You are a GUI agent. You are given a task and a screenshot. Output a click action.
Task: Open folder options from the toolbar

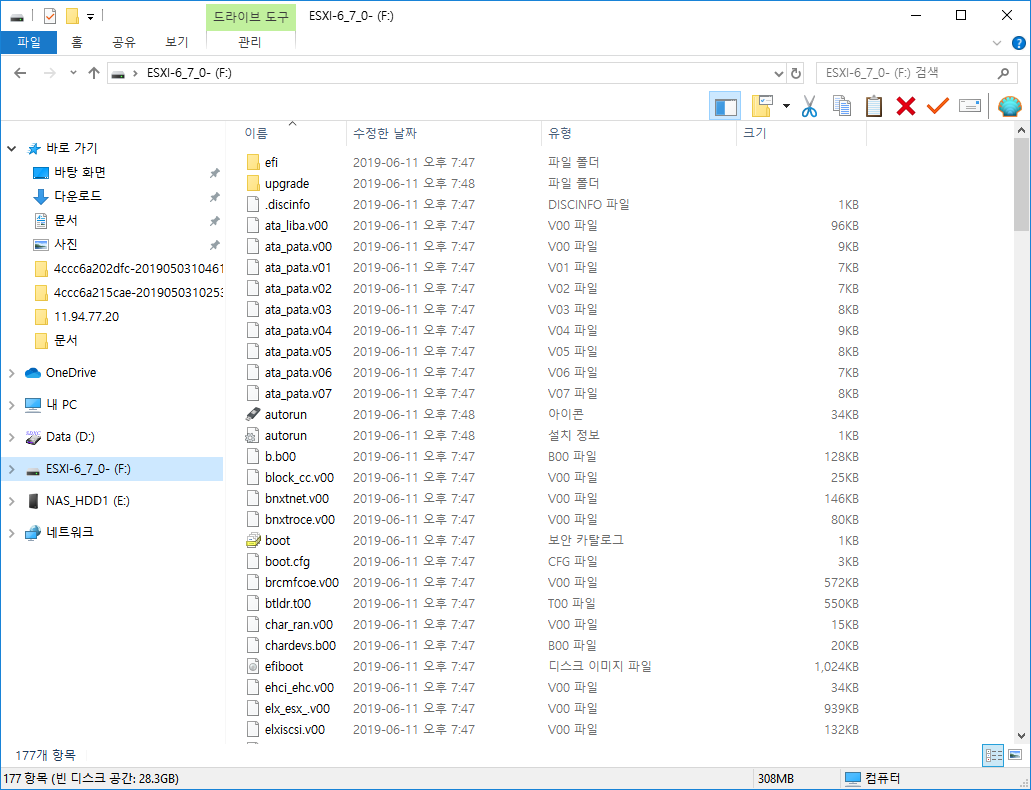(762, 106)
